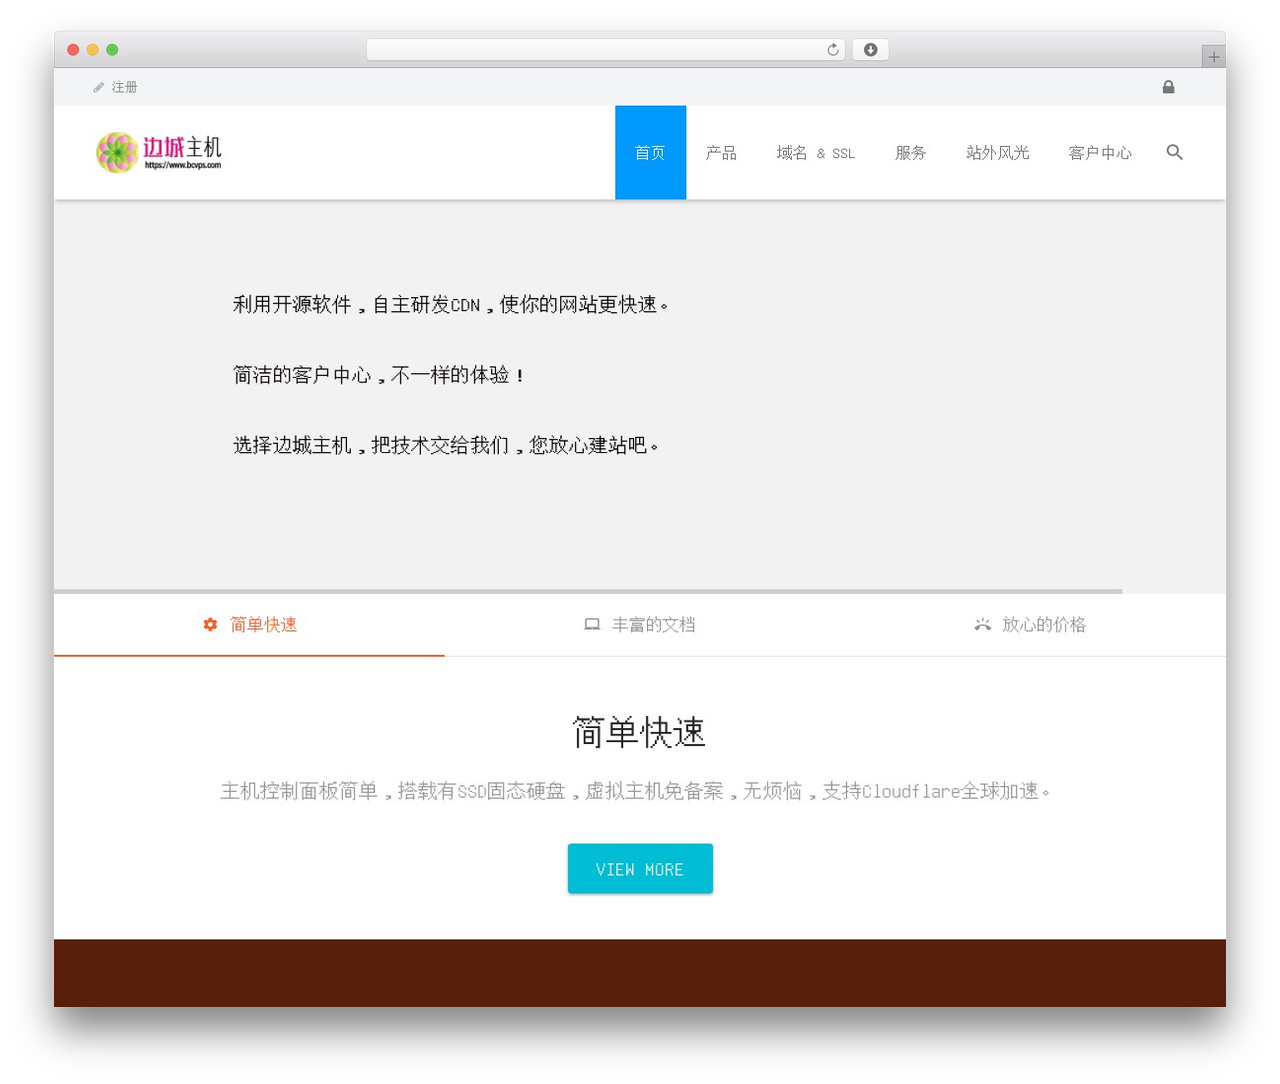Click the VIEW MORE button
The image size is (1280, 1084).
640,868
